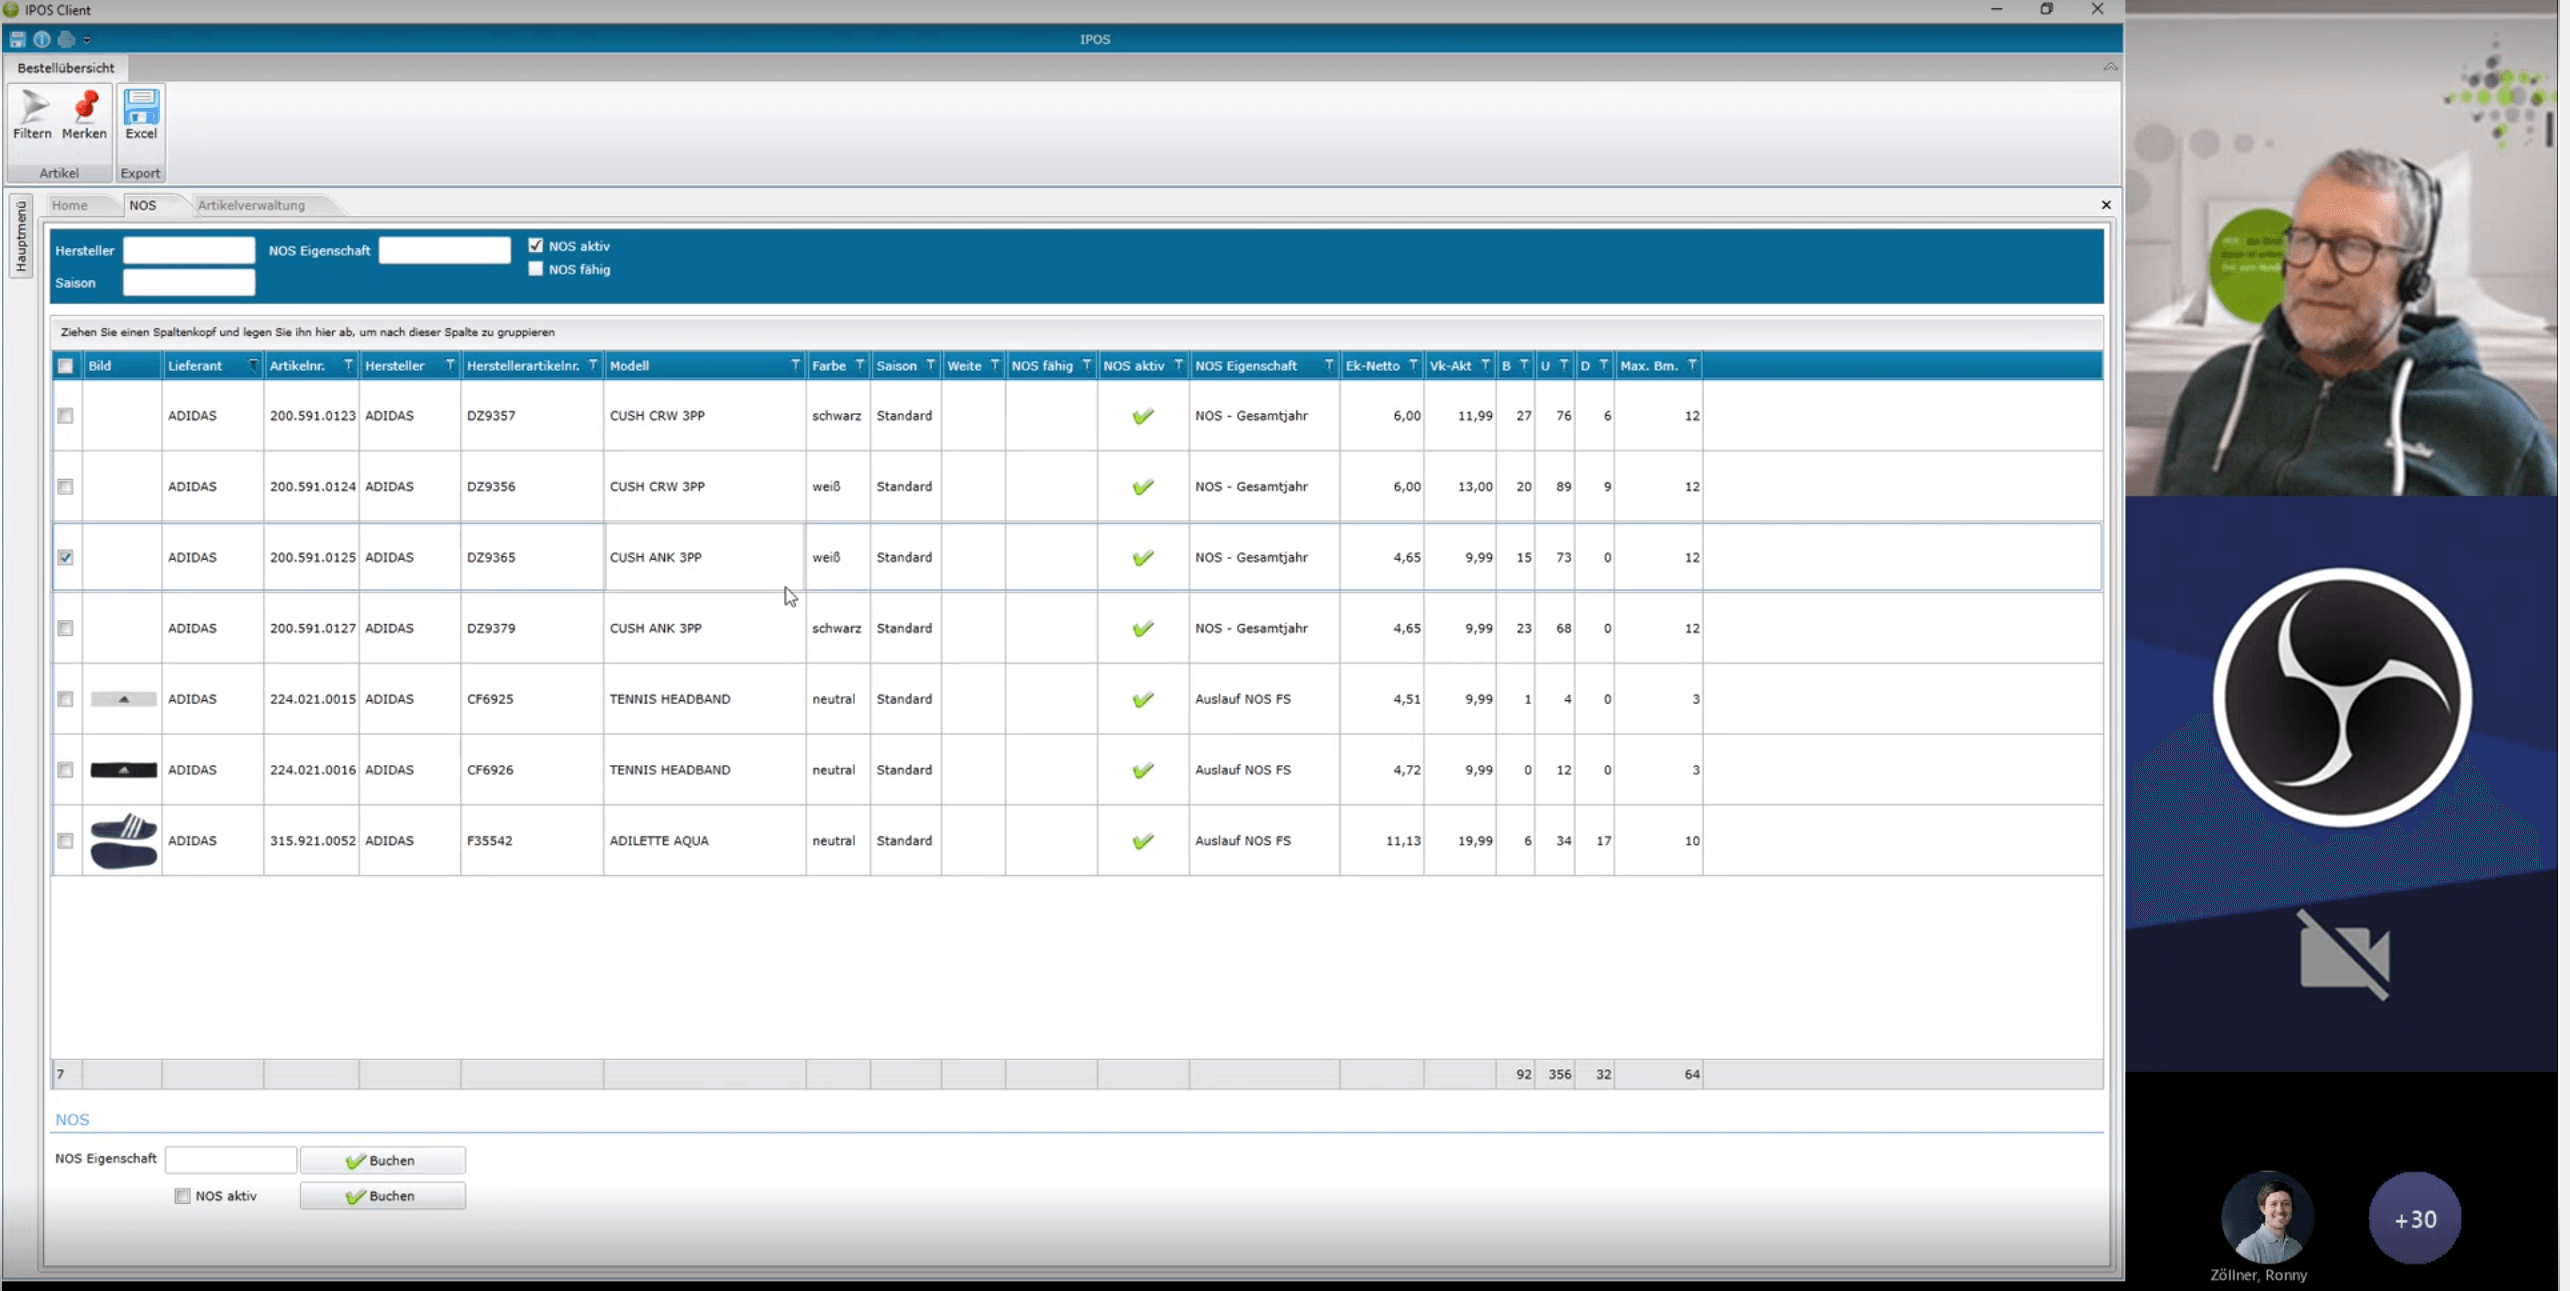The image size is (2570, 1291).
Task: Collapse the ribbon with the chevron icon
Action: [x=2110, y=67]
